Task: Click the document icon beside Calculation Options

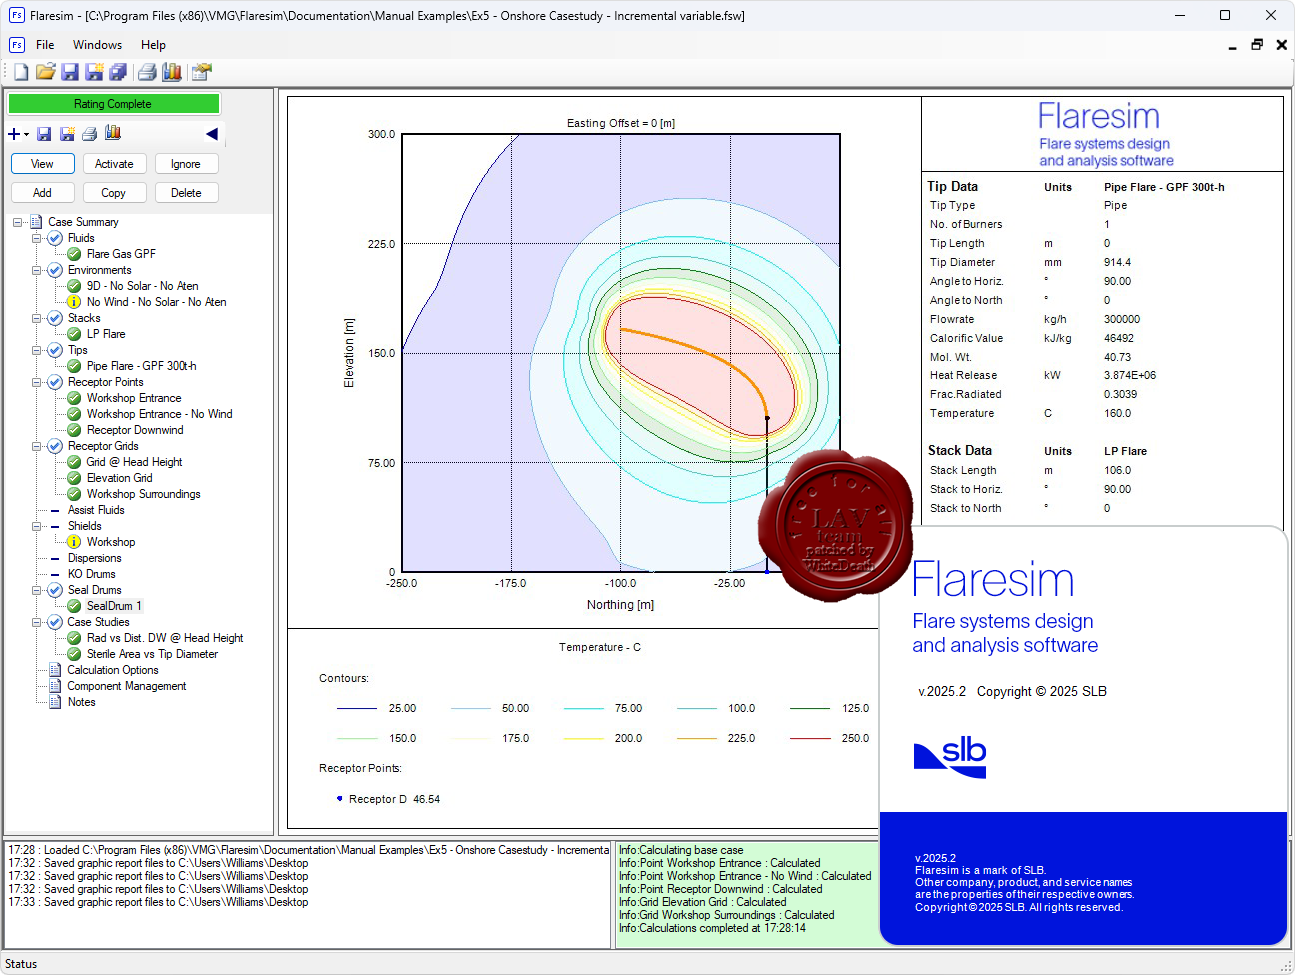Action: [x=55, y=670]
